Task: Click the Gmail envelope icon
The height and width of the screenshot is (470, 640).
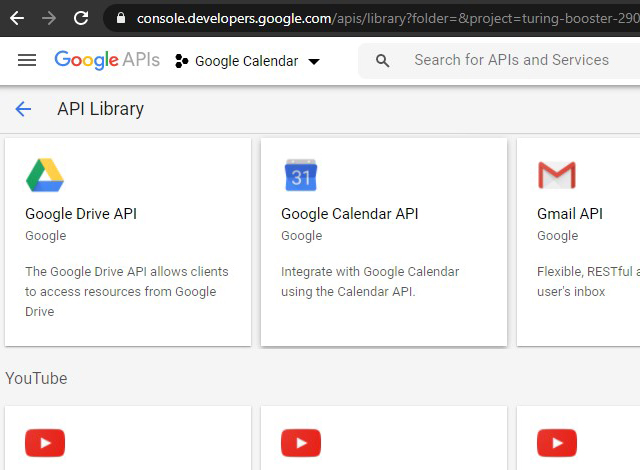Action: pos(557,175)
